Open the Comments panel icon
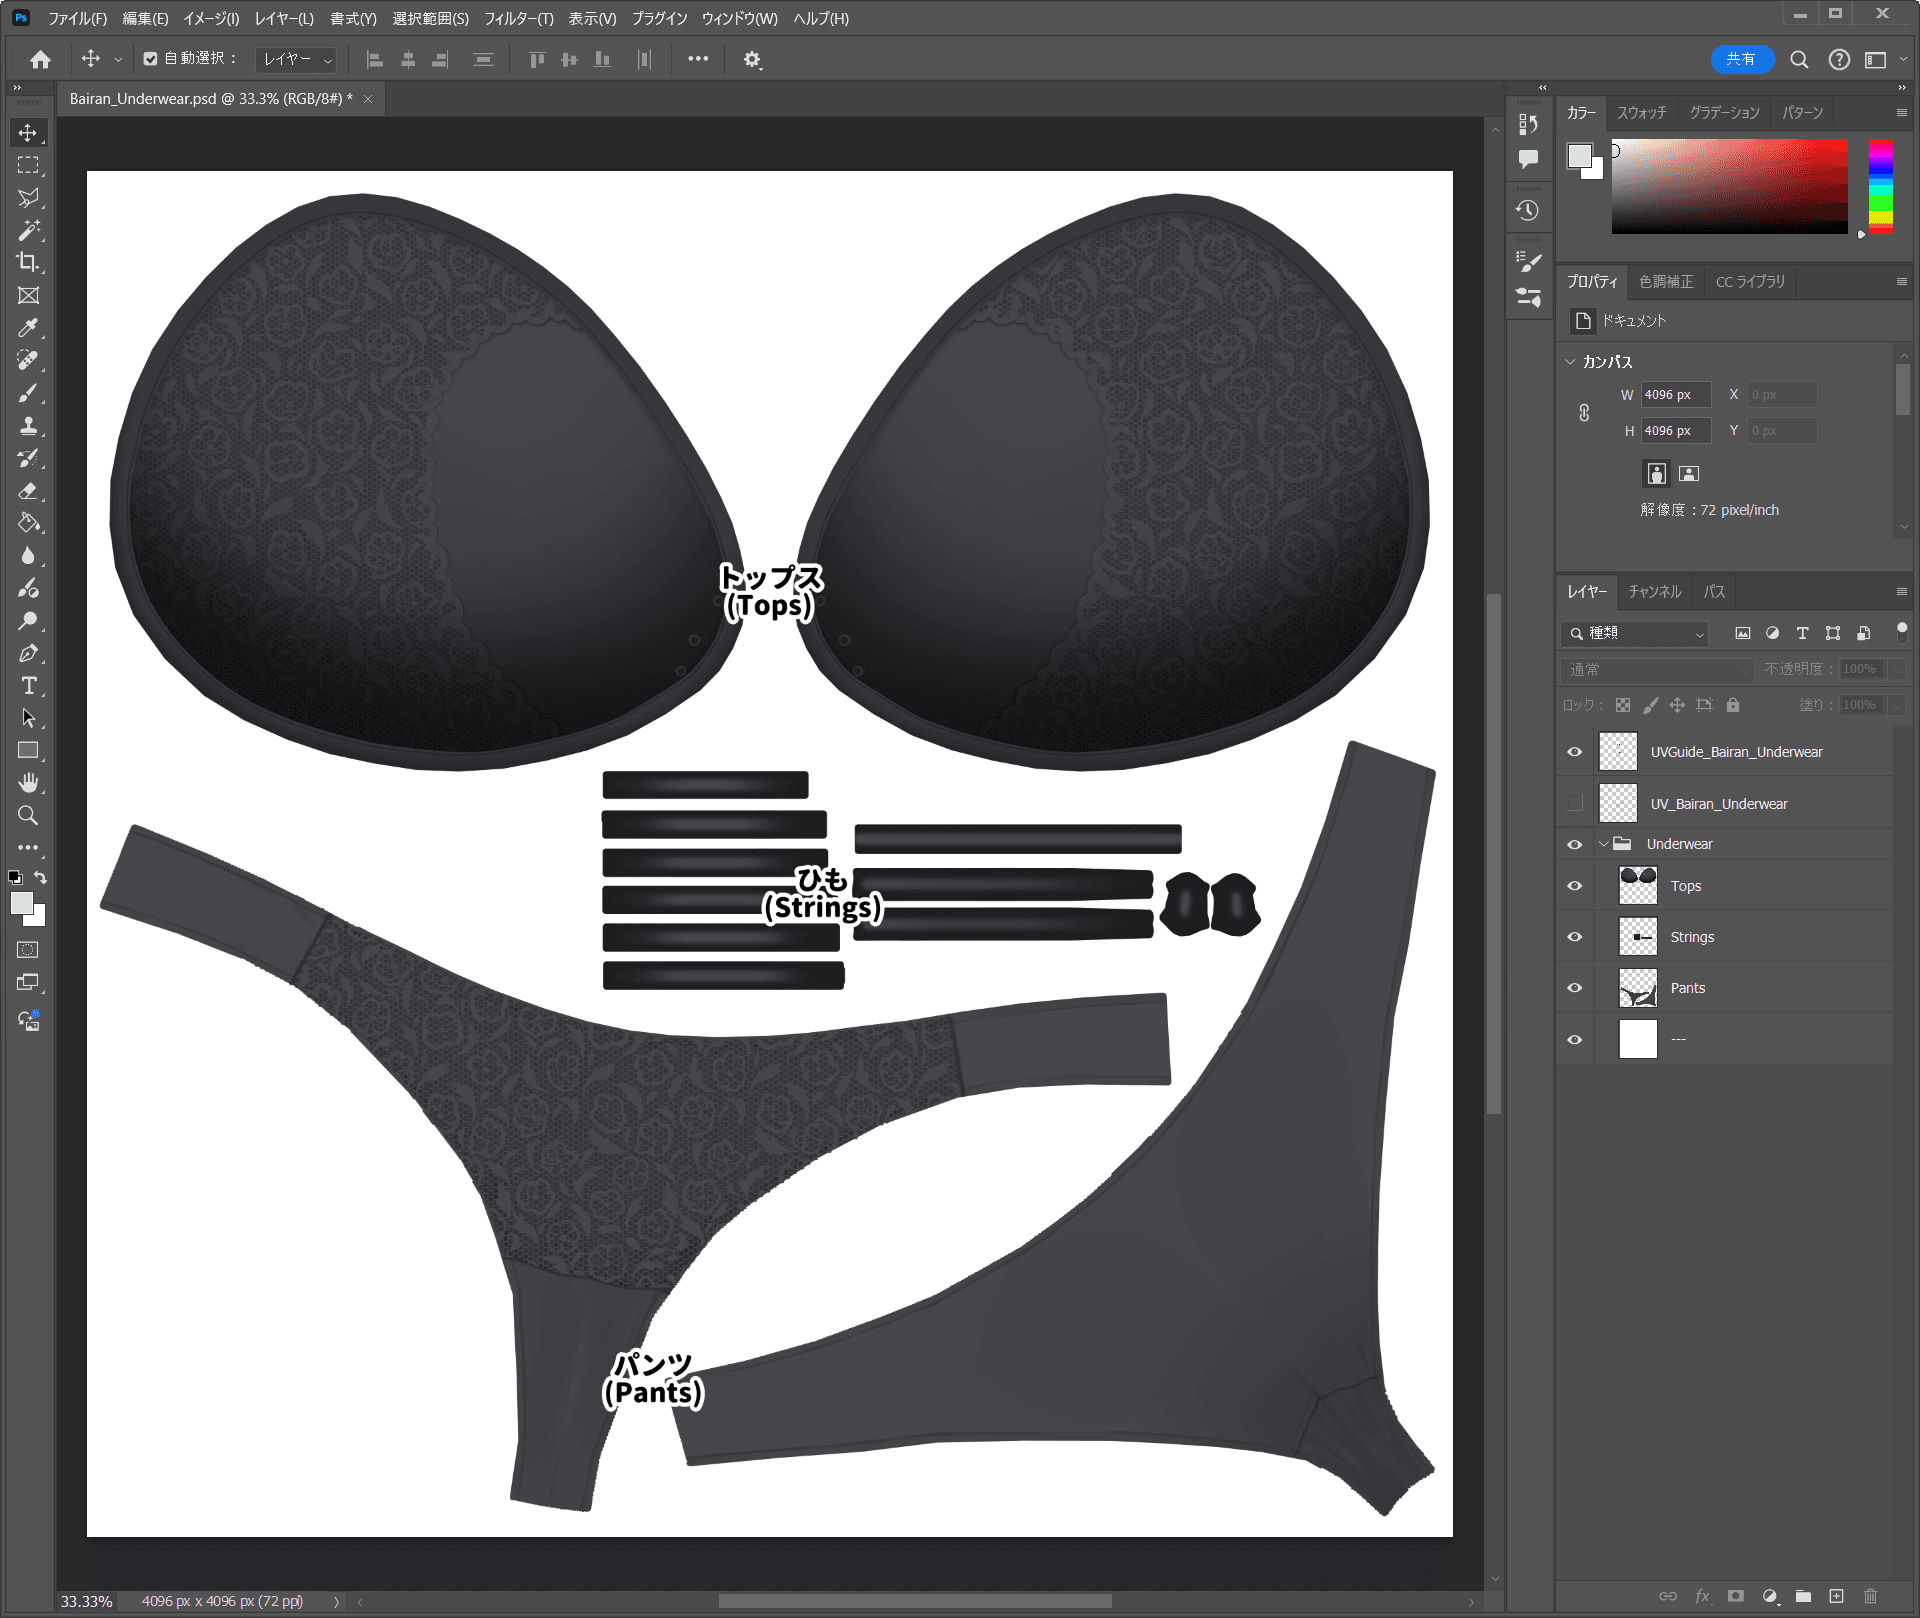Viewport: 1920px width, 1618px height. 1527,159
